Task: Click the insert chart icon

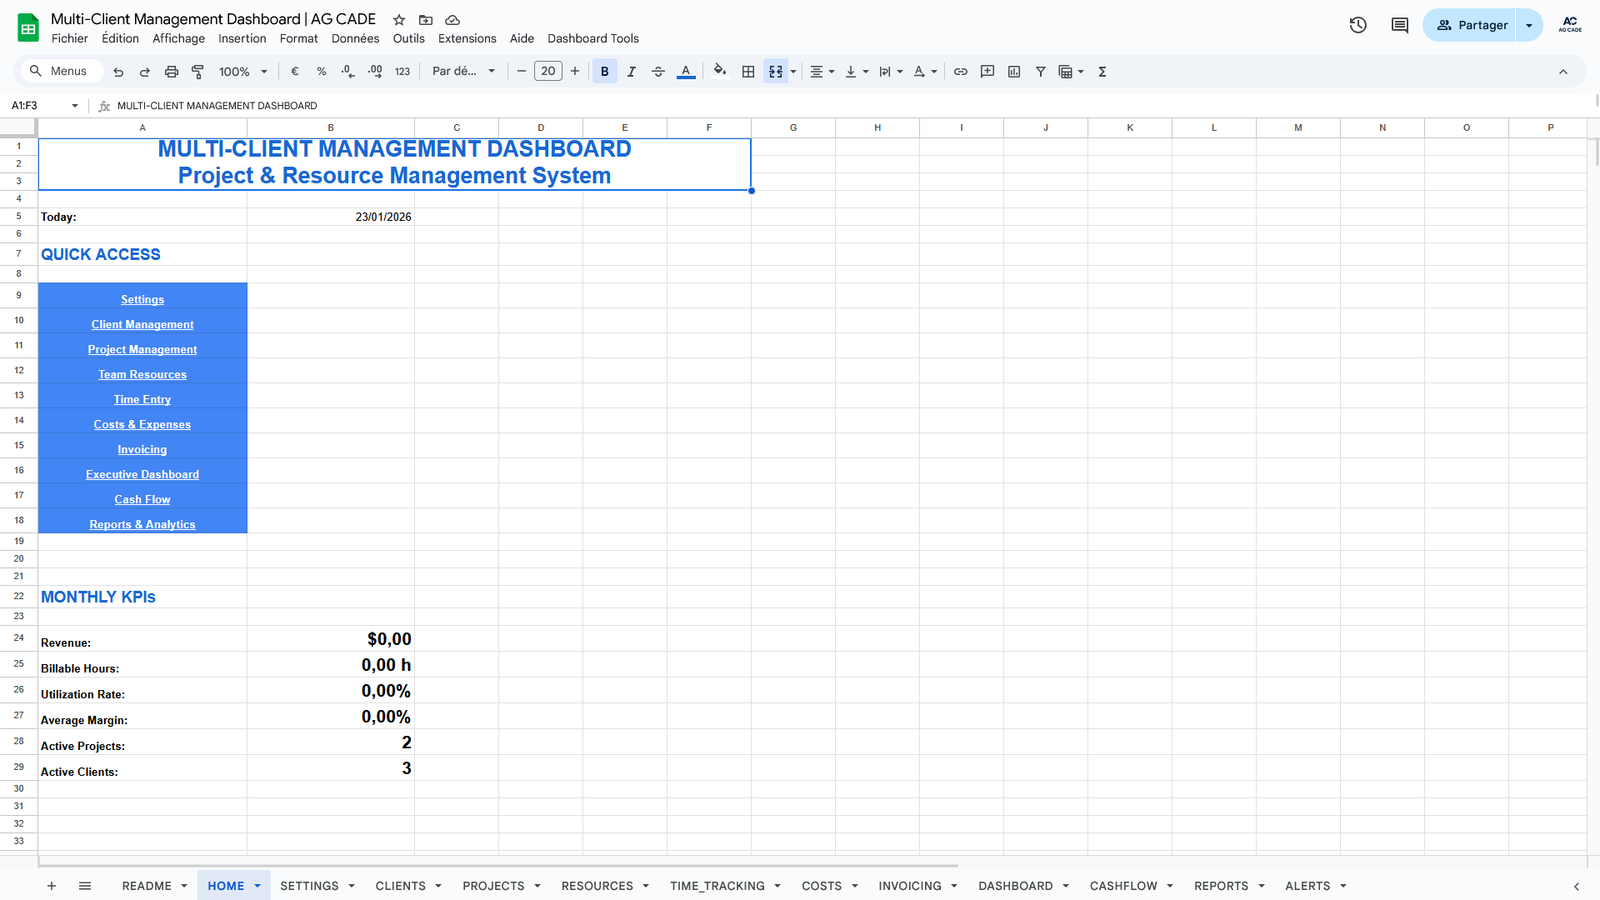Action: click(x=1014, y=72)
